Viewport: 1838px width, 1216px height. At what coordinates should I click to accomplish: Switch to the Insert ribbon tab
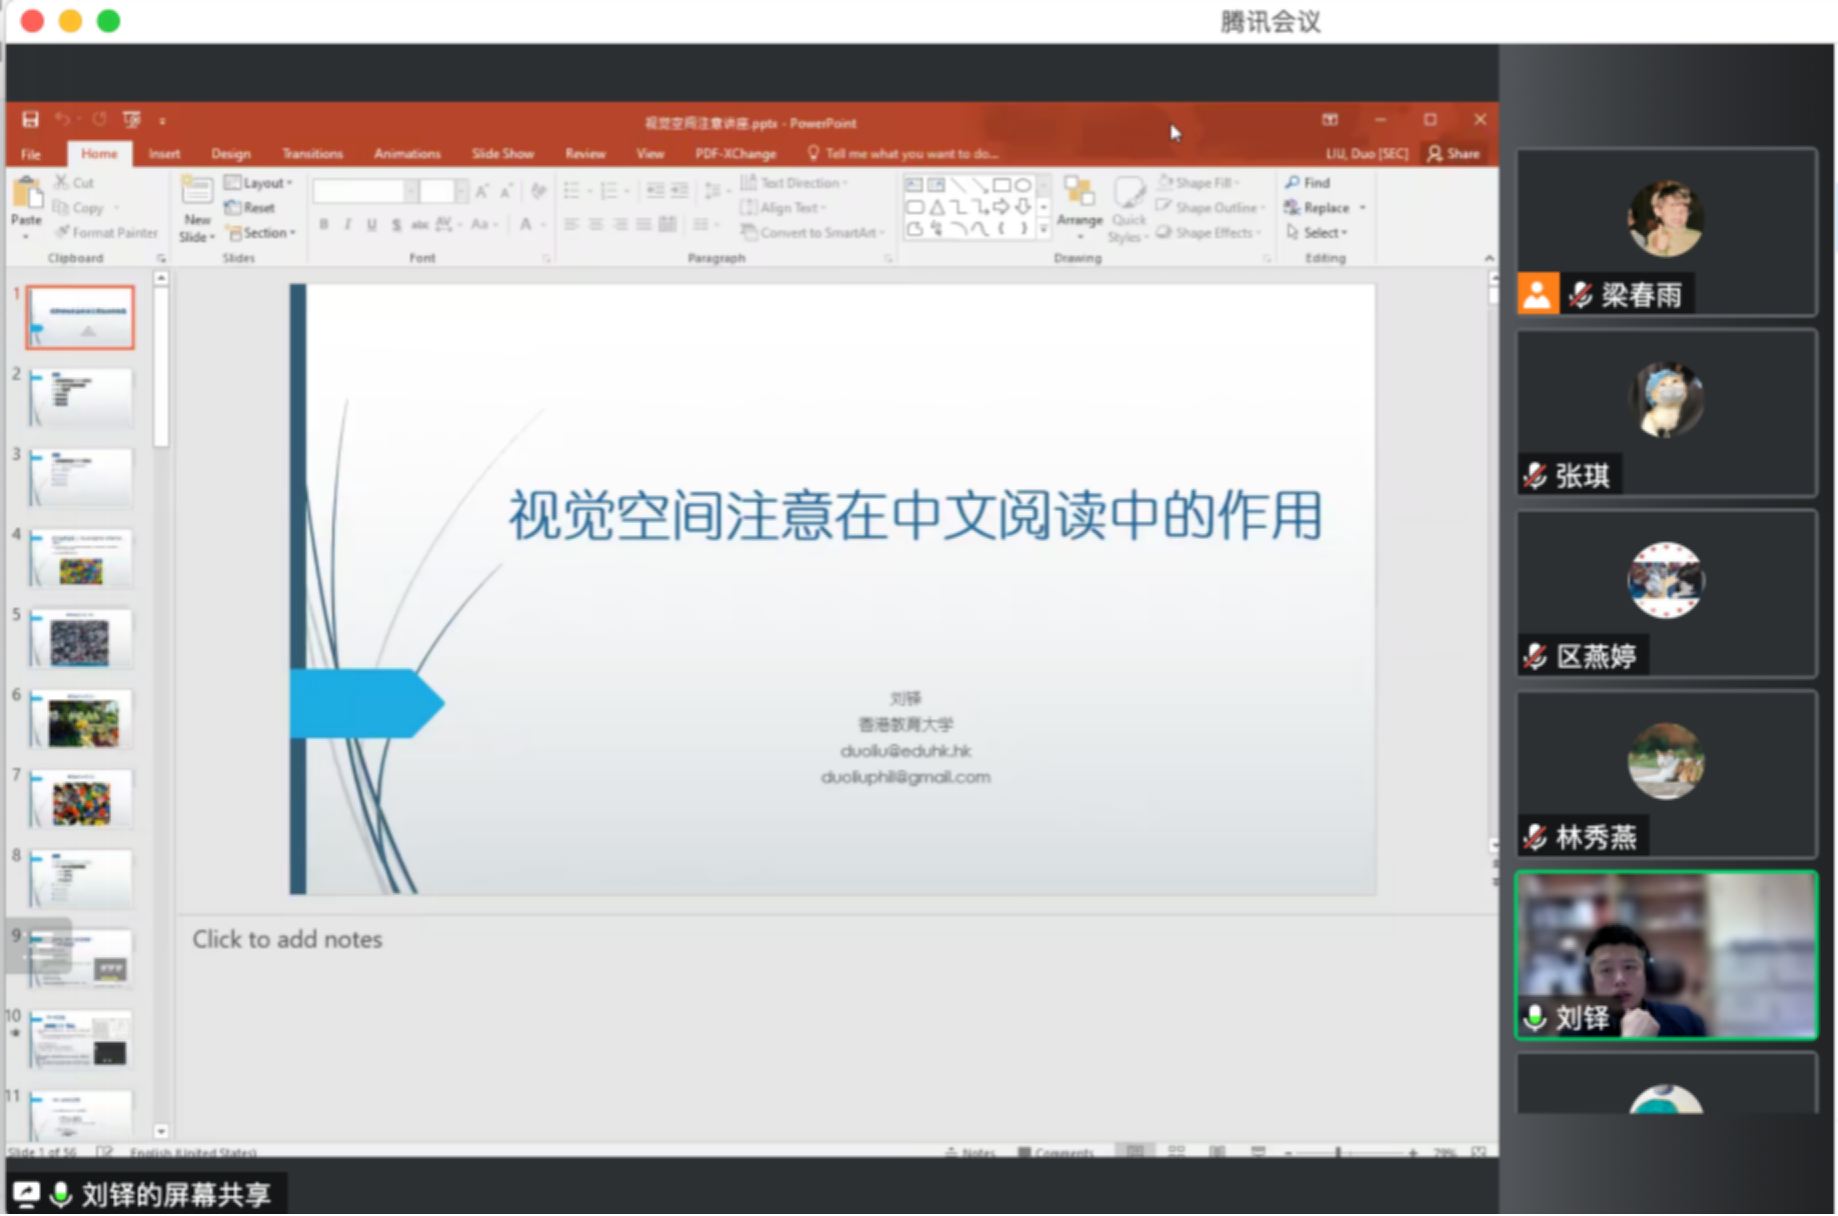[164, 154]
